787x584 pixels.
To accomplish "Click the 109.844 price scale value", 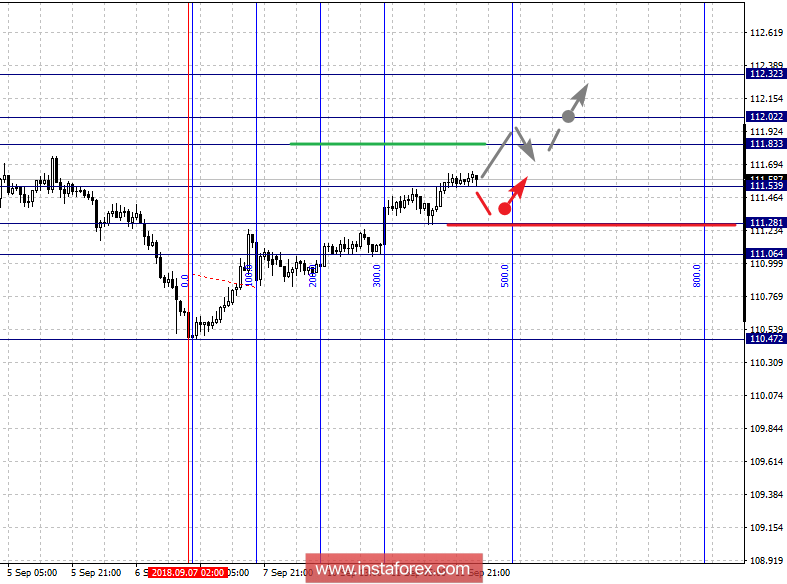I will [x=766, y=428].
